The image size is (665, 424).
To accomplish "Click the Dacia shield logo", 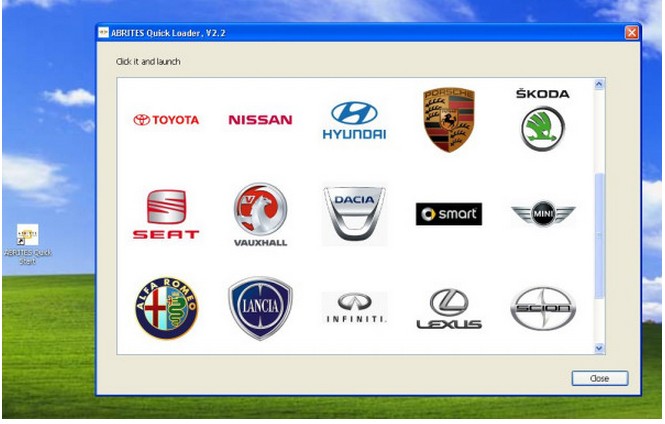I will coord(354,215).
